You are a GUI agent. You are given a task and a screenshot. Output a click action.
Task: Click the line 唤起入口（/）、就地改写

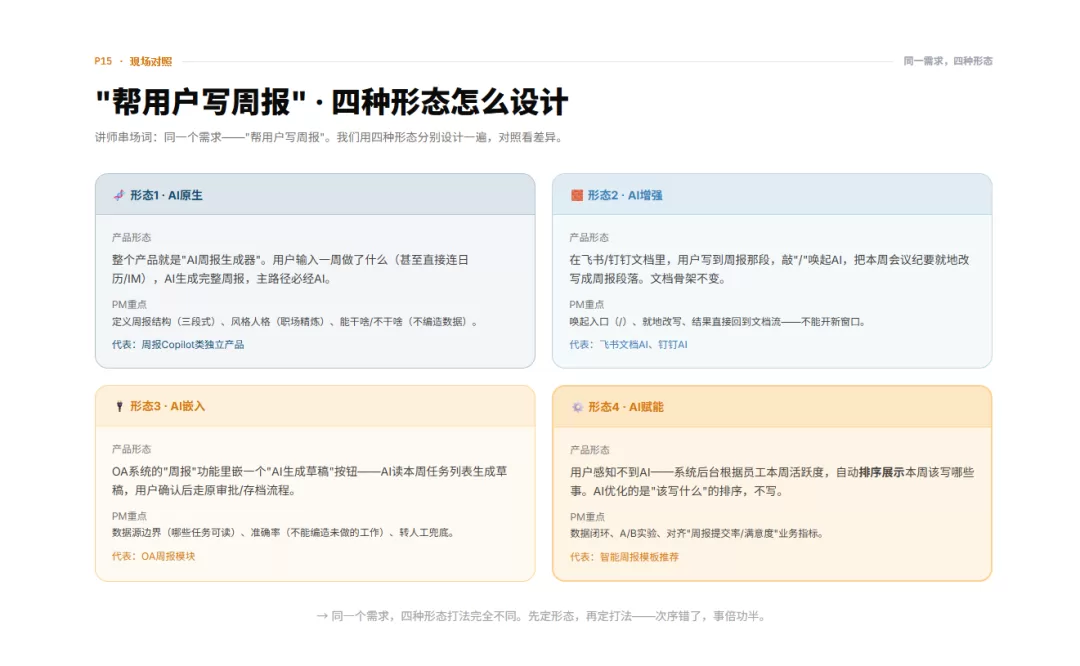tap(718, 322)
